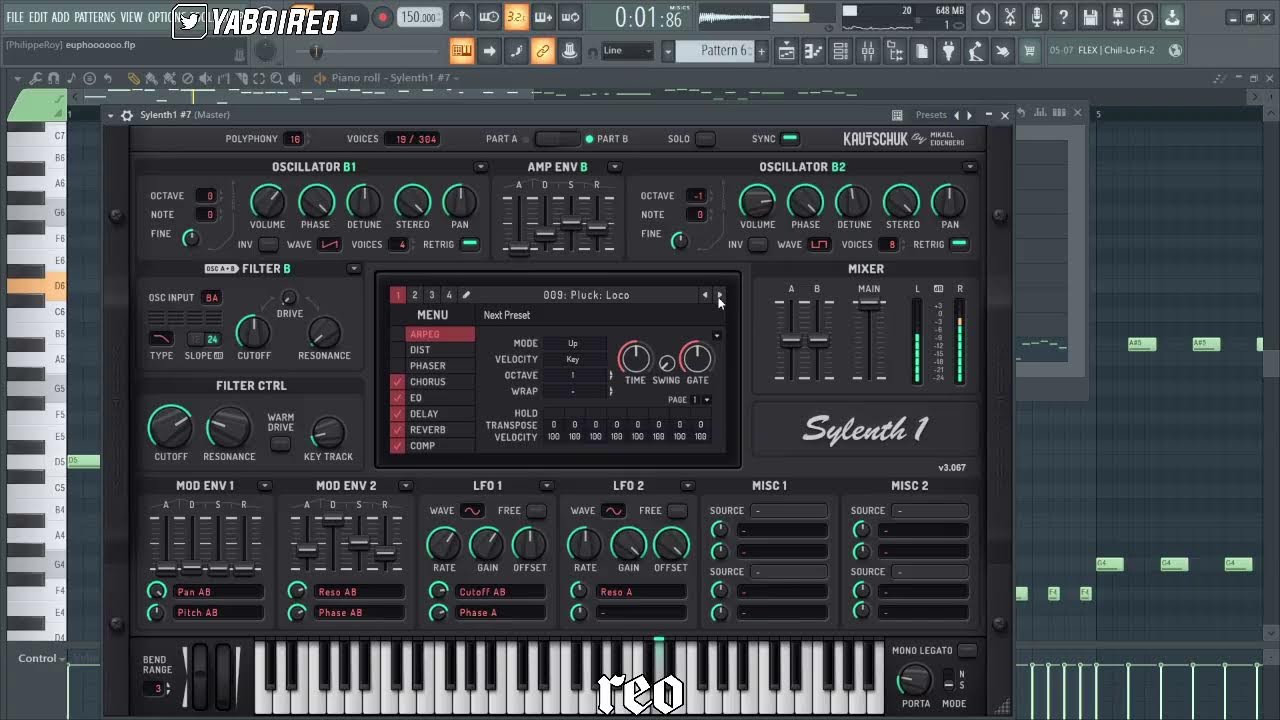Click the arpeggiator MODE Up field
Image resolution: width=1280 pixels, height=720 pixels.
(575, 343)
